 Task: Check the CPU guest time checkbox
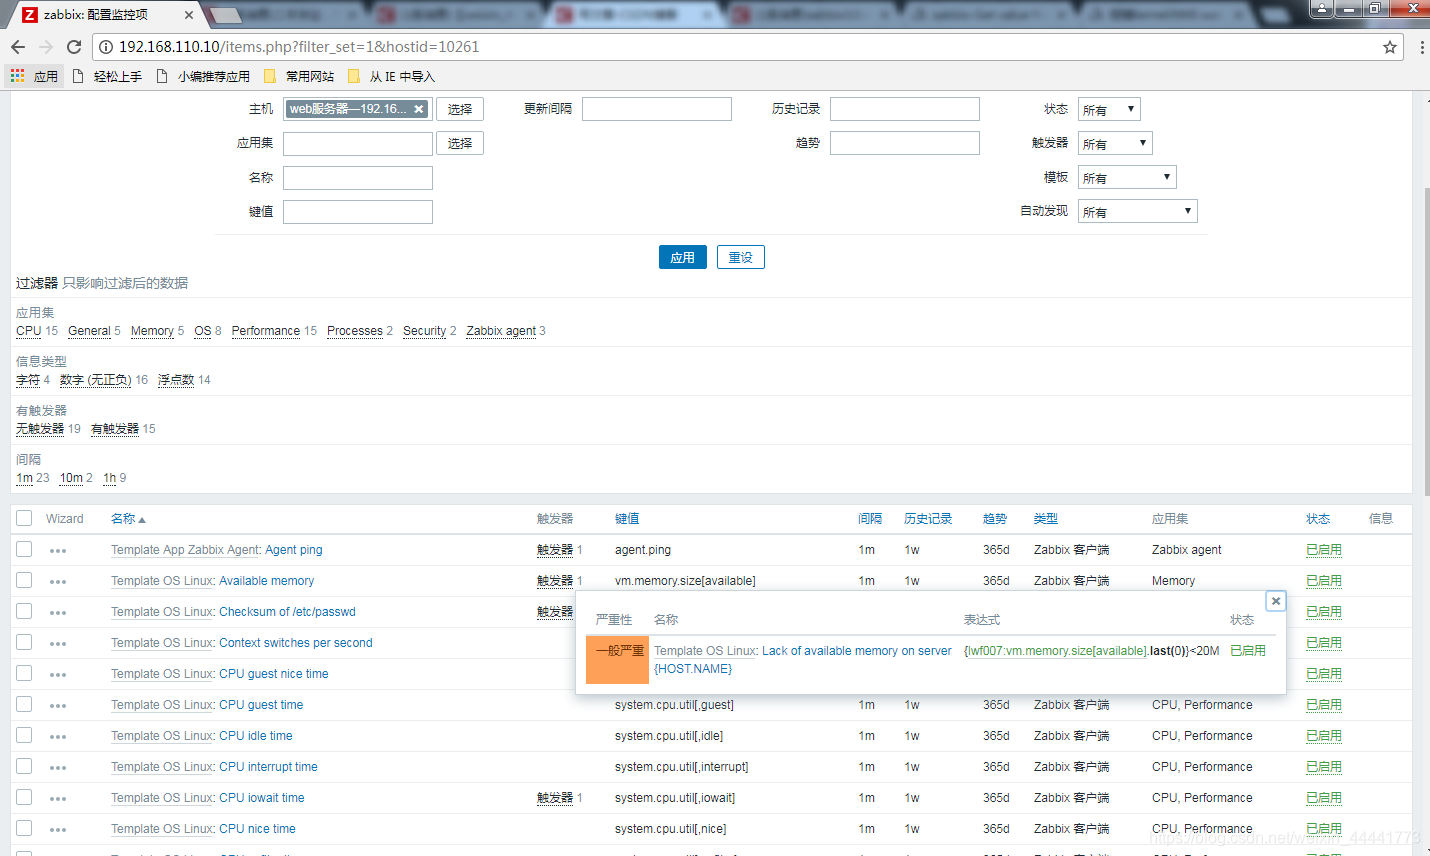coord(24,704)
